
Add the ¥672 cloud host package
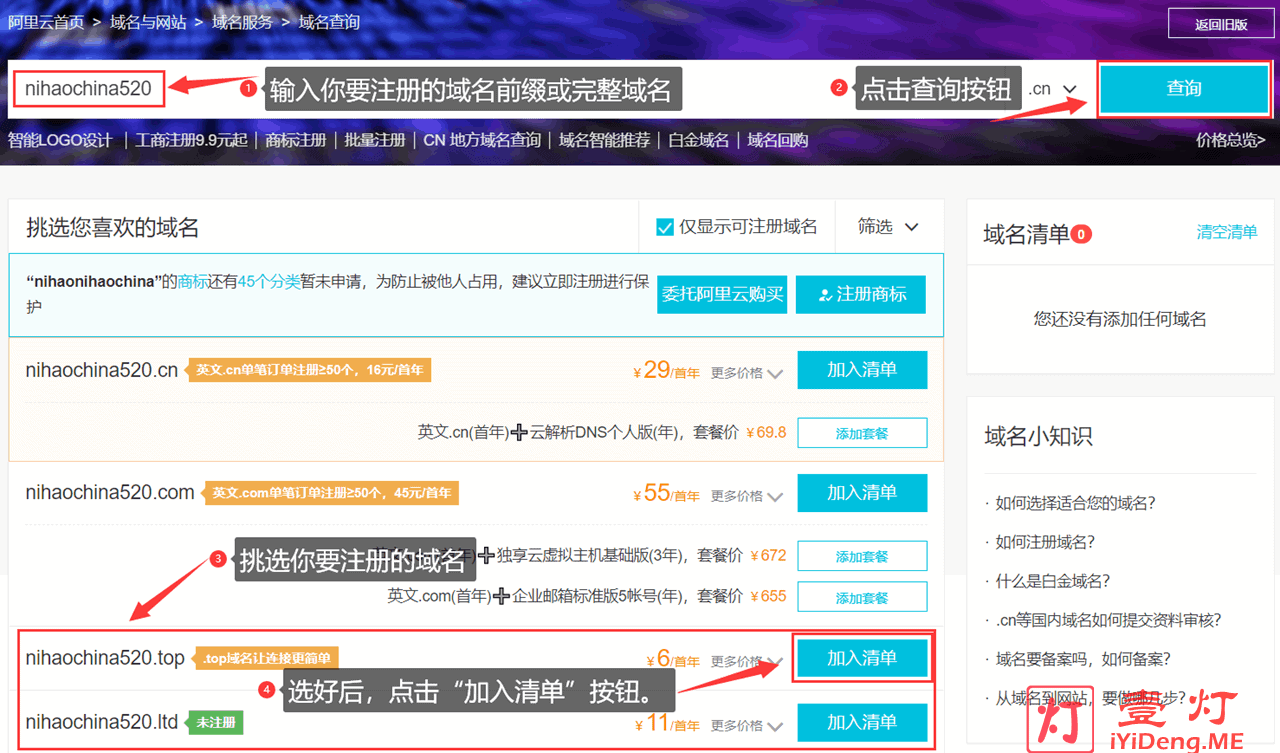click(x=862, y=556)
